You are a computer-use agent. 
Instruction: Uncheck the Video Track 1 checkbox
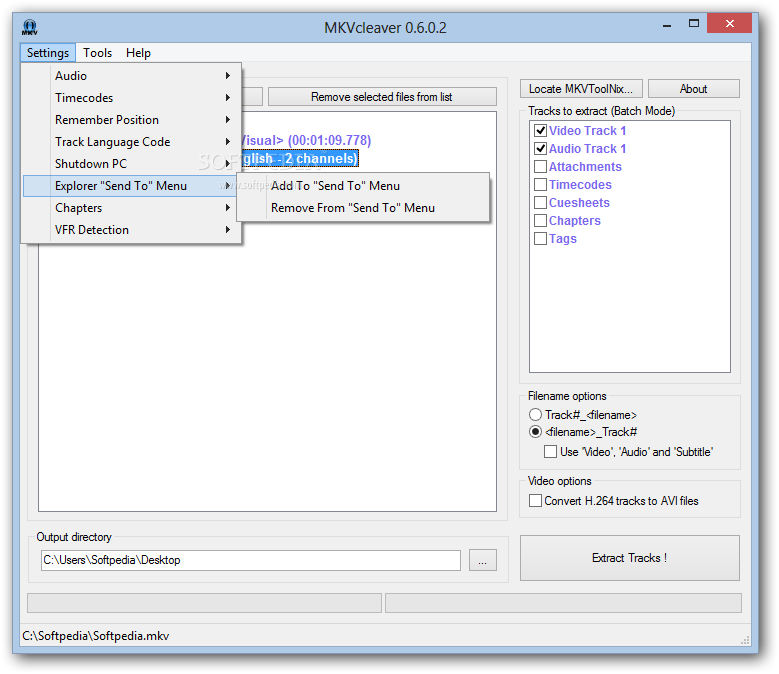(x=541, y=131)
